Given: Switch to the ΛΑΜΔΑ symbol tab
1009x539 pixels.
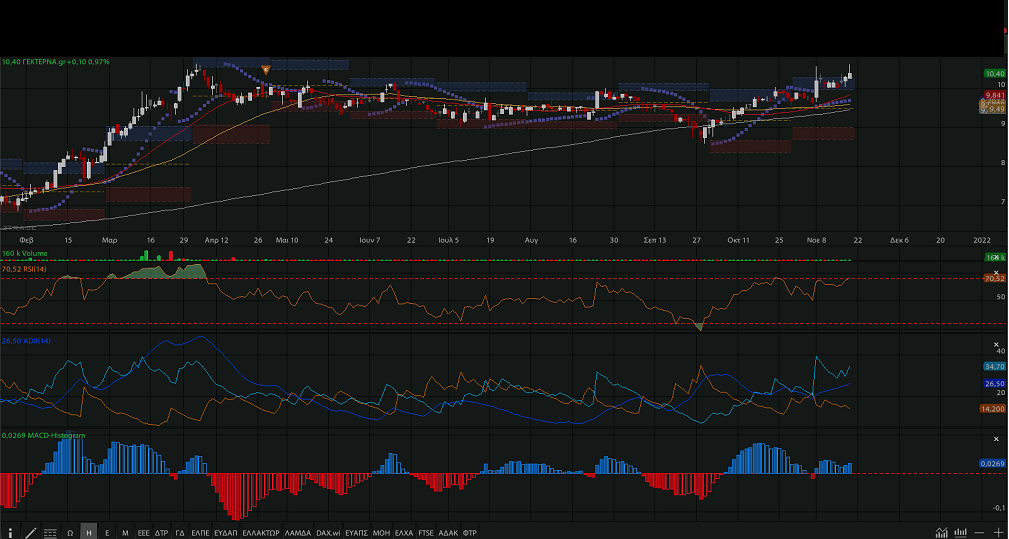Looking at the screenshot, I should coord(298,533).
